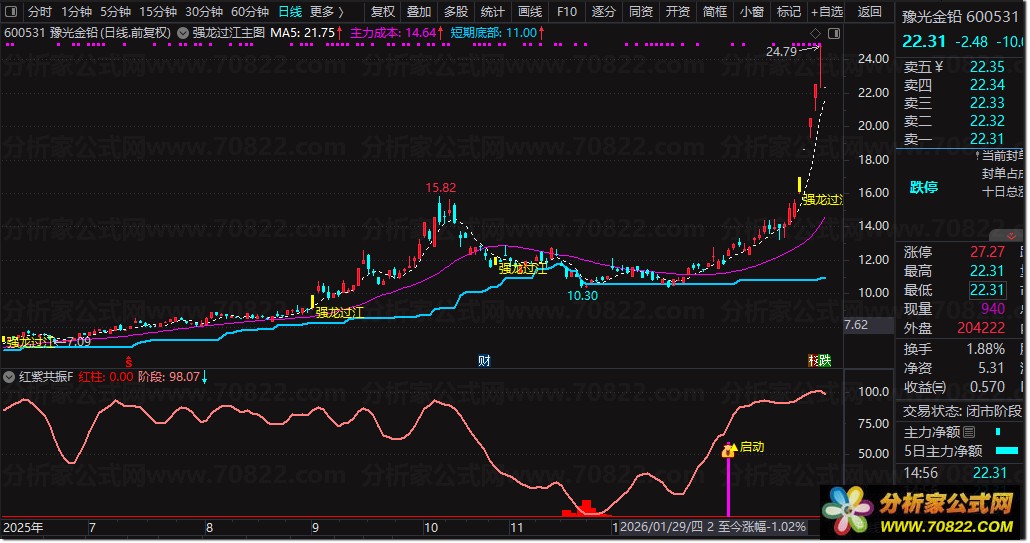This screenshot has width=1030, height=543.
Task: Click the 返回 back button
Action: click(869, 11)
